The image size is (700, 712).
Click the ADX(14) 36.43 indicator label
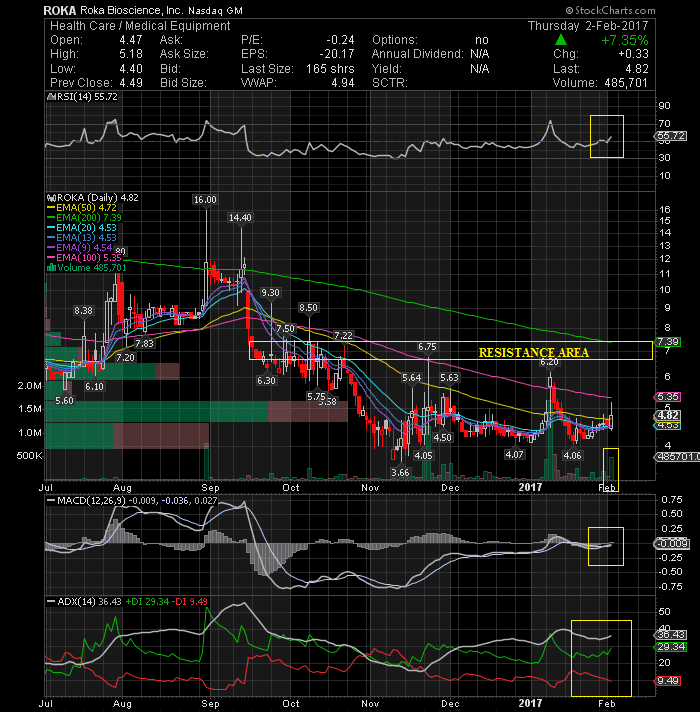pos(85,602)
